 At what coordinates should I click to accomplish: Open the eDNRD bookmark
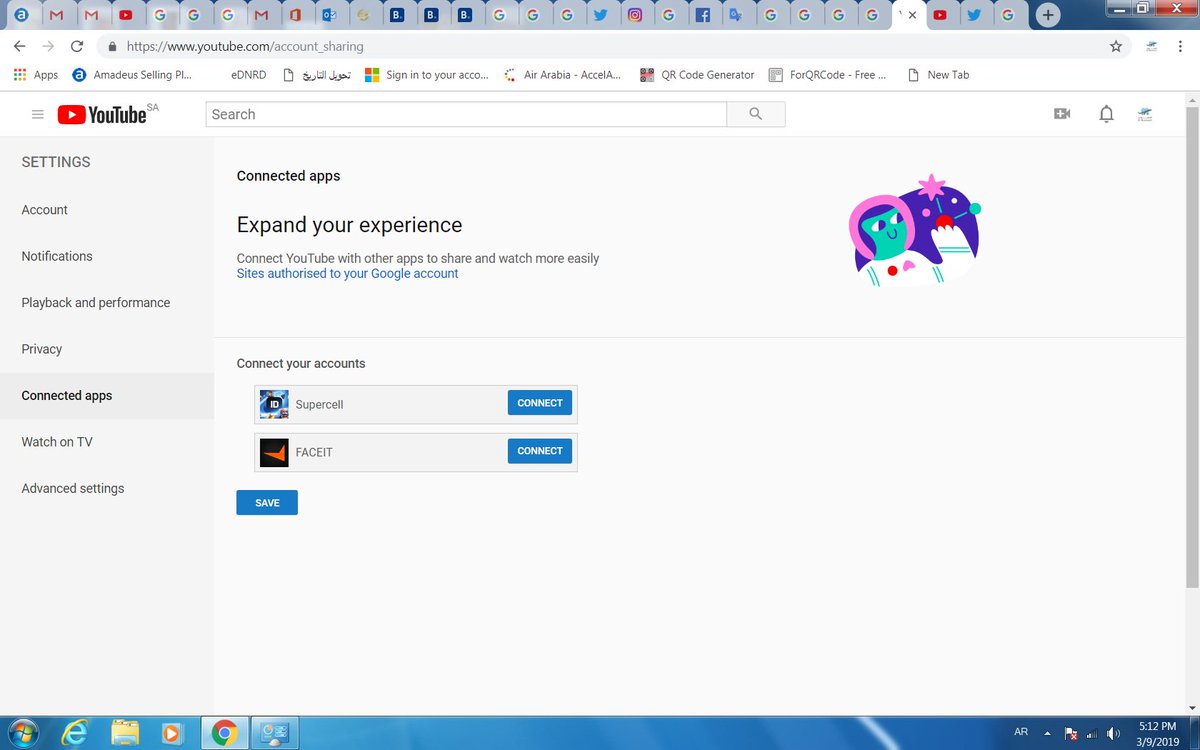247,74
